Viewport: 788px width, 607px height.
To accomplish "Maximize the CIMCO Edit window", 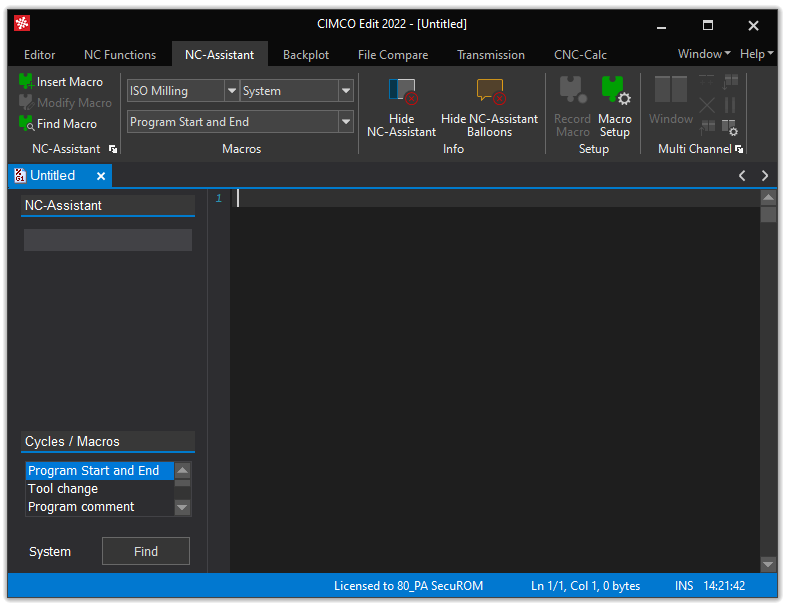I will click(708, 25).
